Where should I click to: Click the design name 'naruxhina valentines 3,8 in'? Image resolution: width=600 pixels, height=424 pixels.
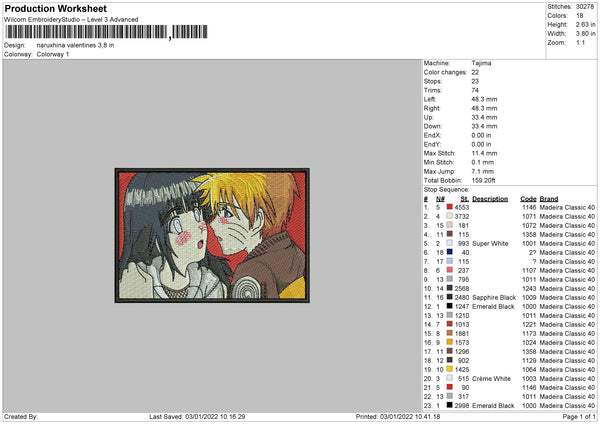[x=75, y=45]
